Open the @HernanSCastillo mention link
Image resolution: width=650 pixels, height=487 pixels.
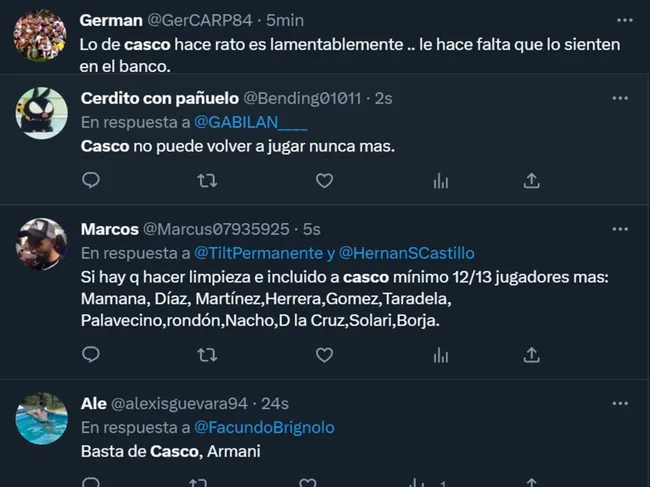(407, 253)
